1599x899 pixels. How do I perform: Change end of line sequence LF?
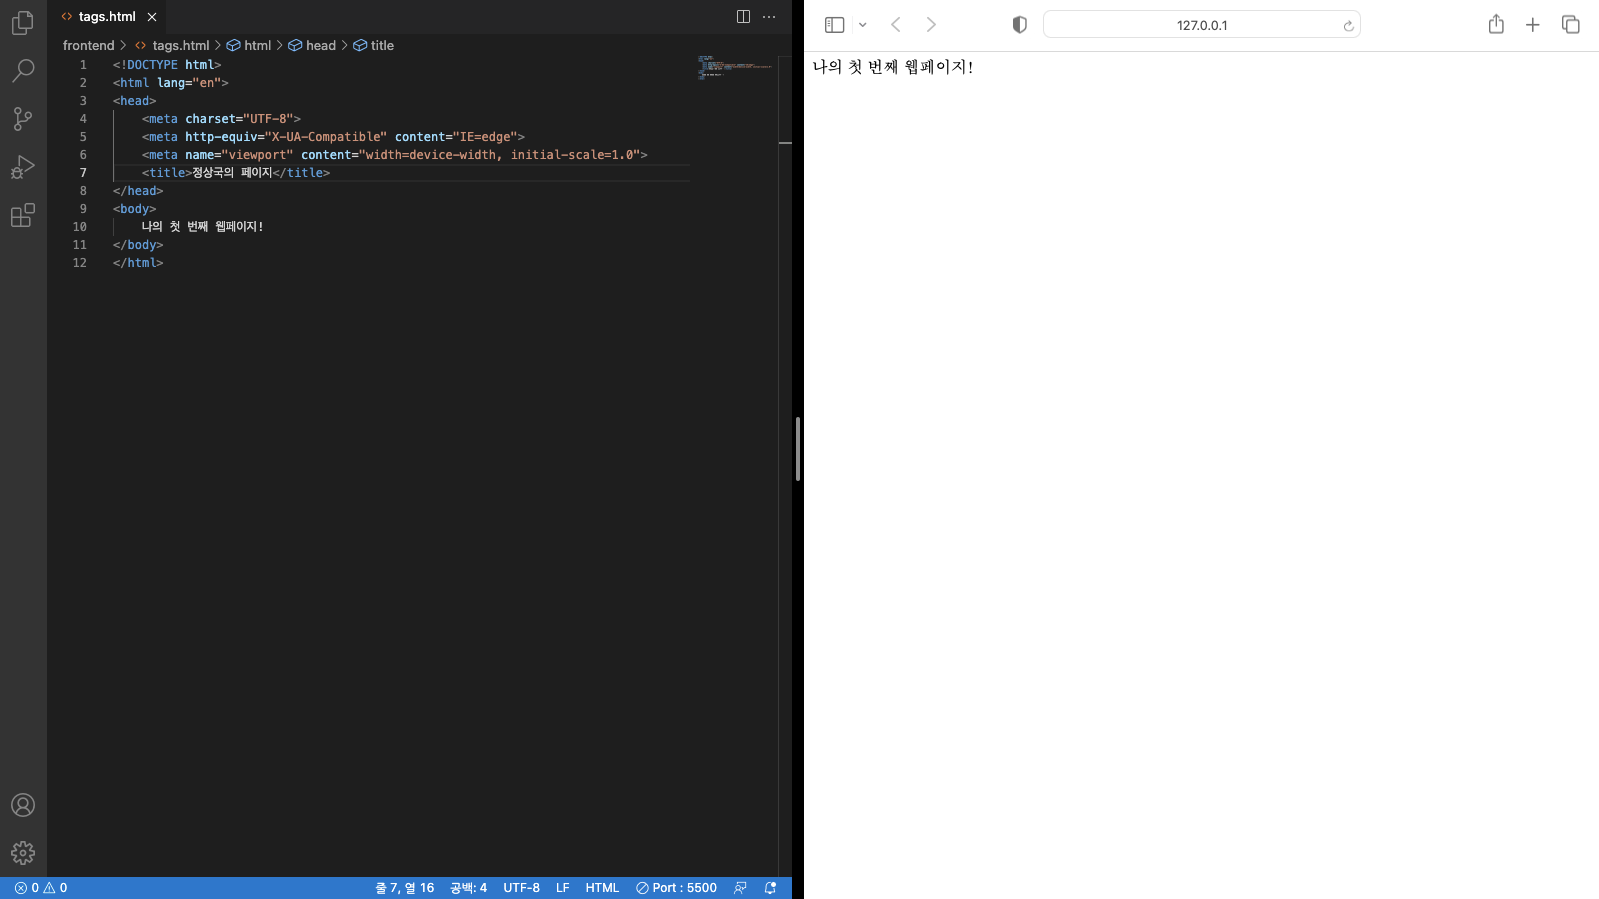coord(563,888)
